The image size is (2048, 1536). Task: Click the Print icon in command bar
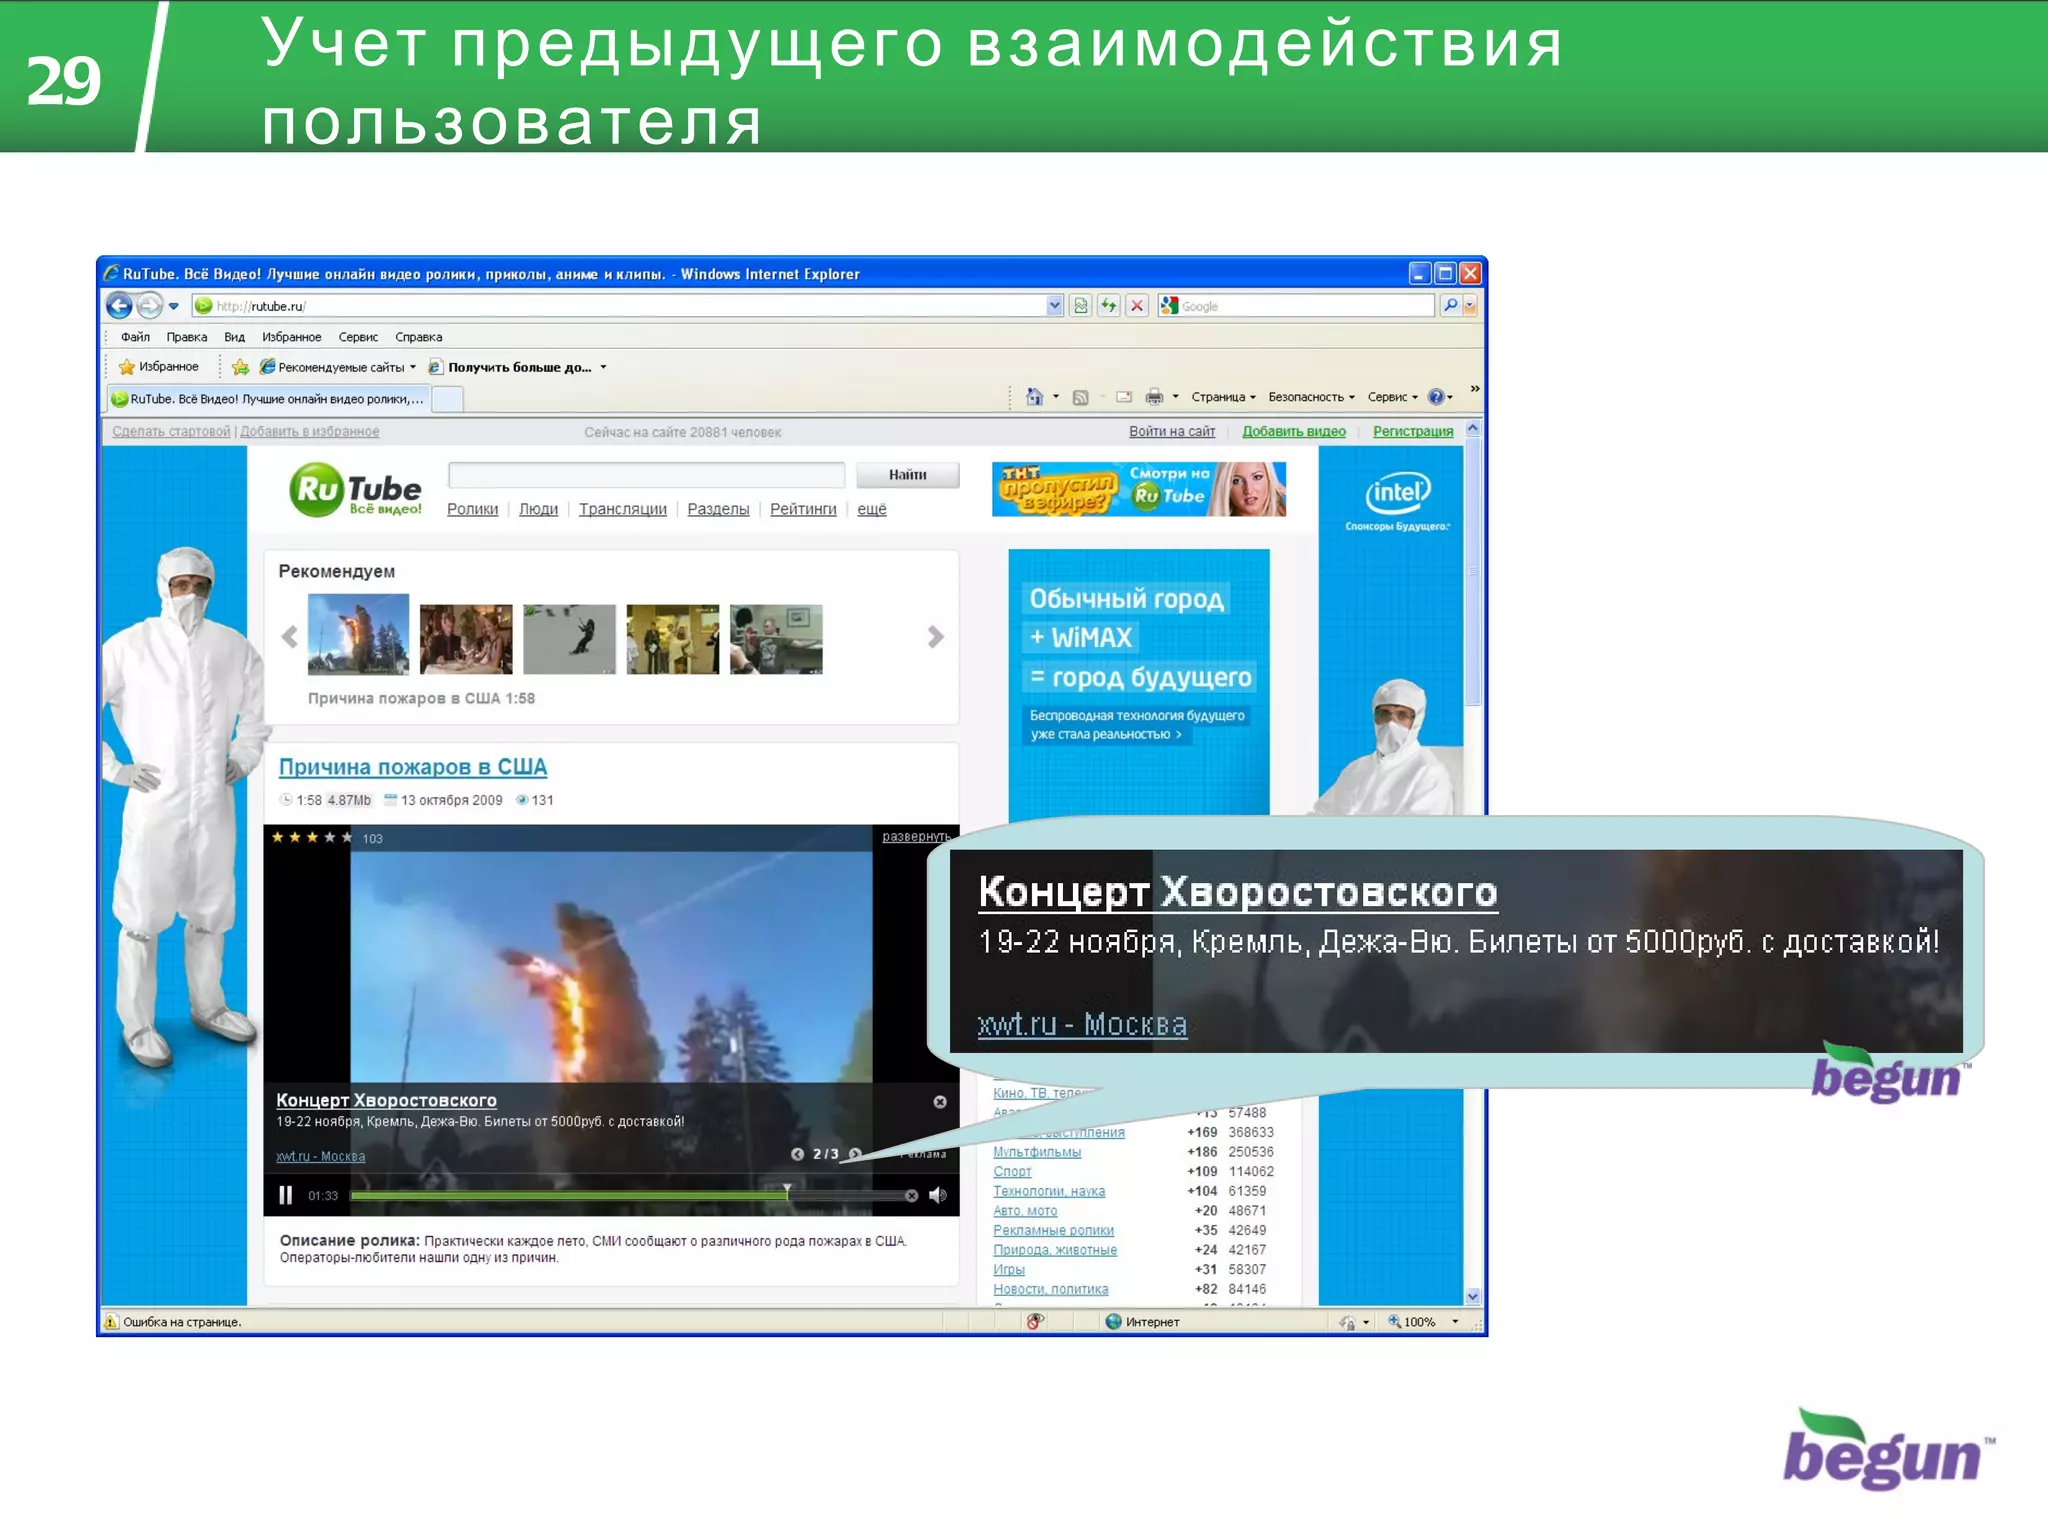point(1154,397)
